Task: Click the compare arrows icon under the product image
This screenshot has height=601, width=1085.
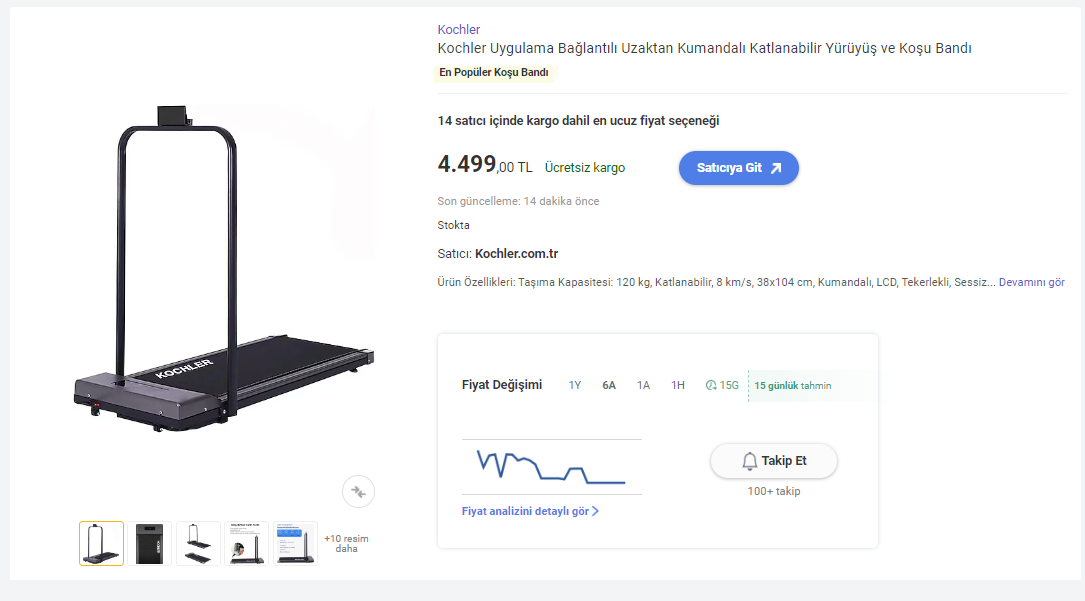Action: tap(358, 491)
